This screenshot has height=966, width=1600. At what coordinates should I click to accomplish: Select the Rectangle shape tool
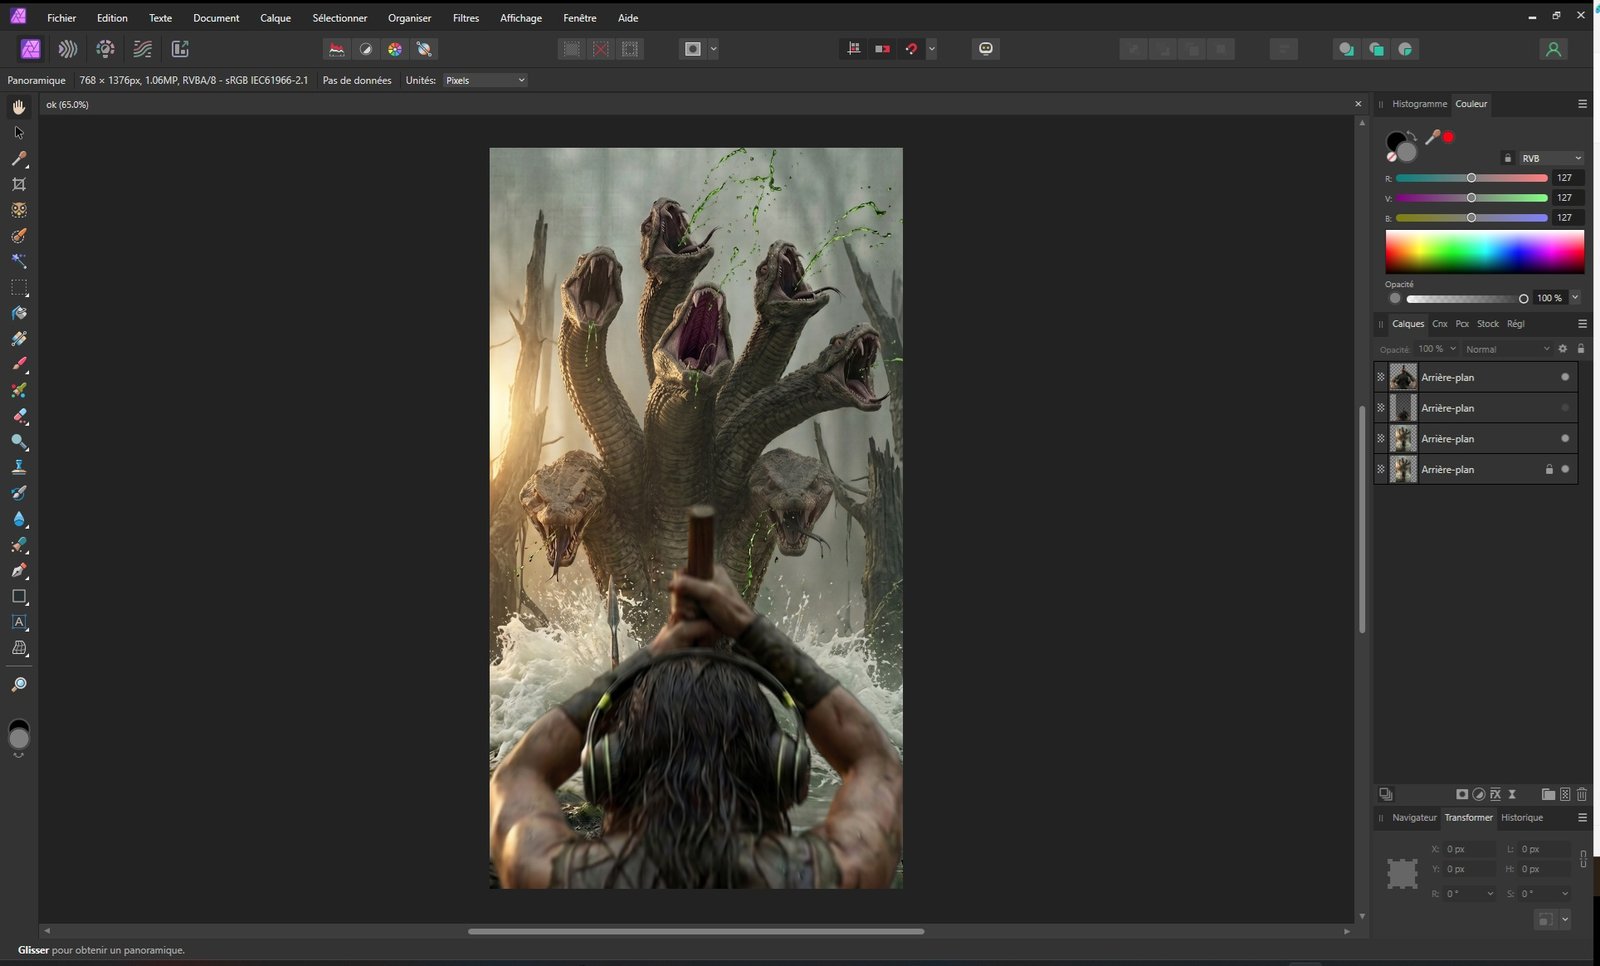(x=19, y=596)
